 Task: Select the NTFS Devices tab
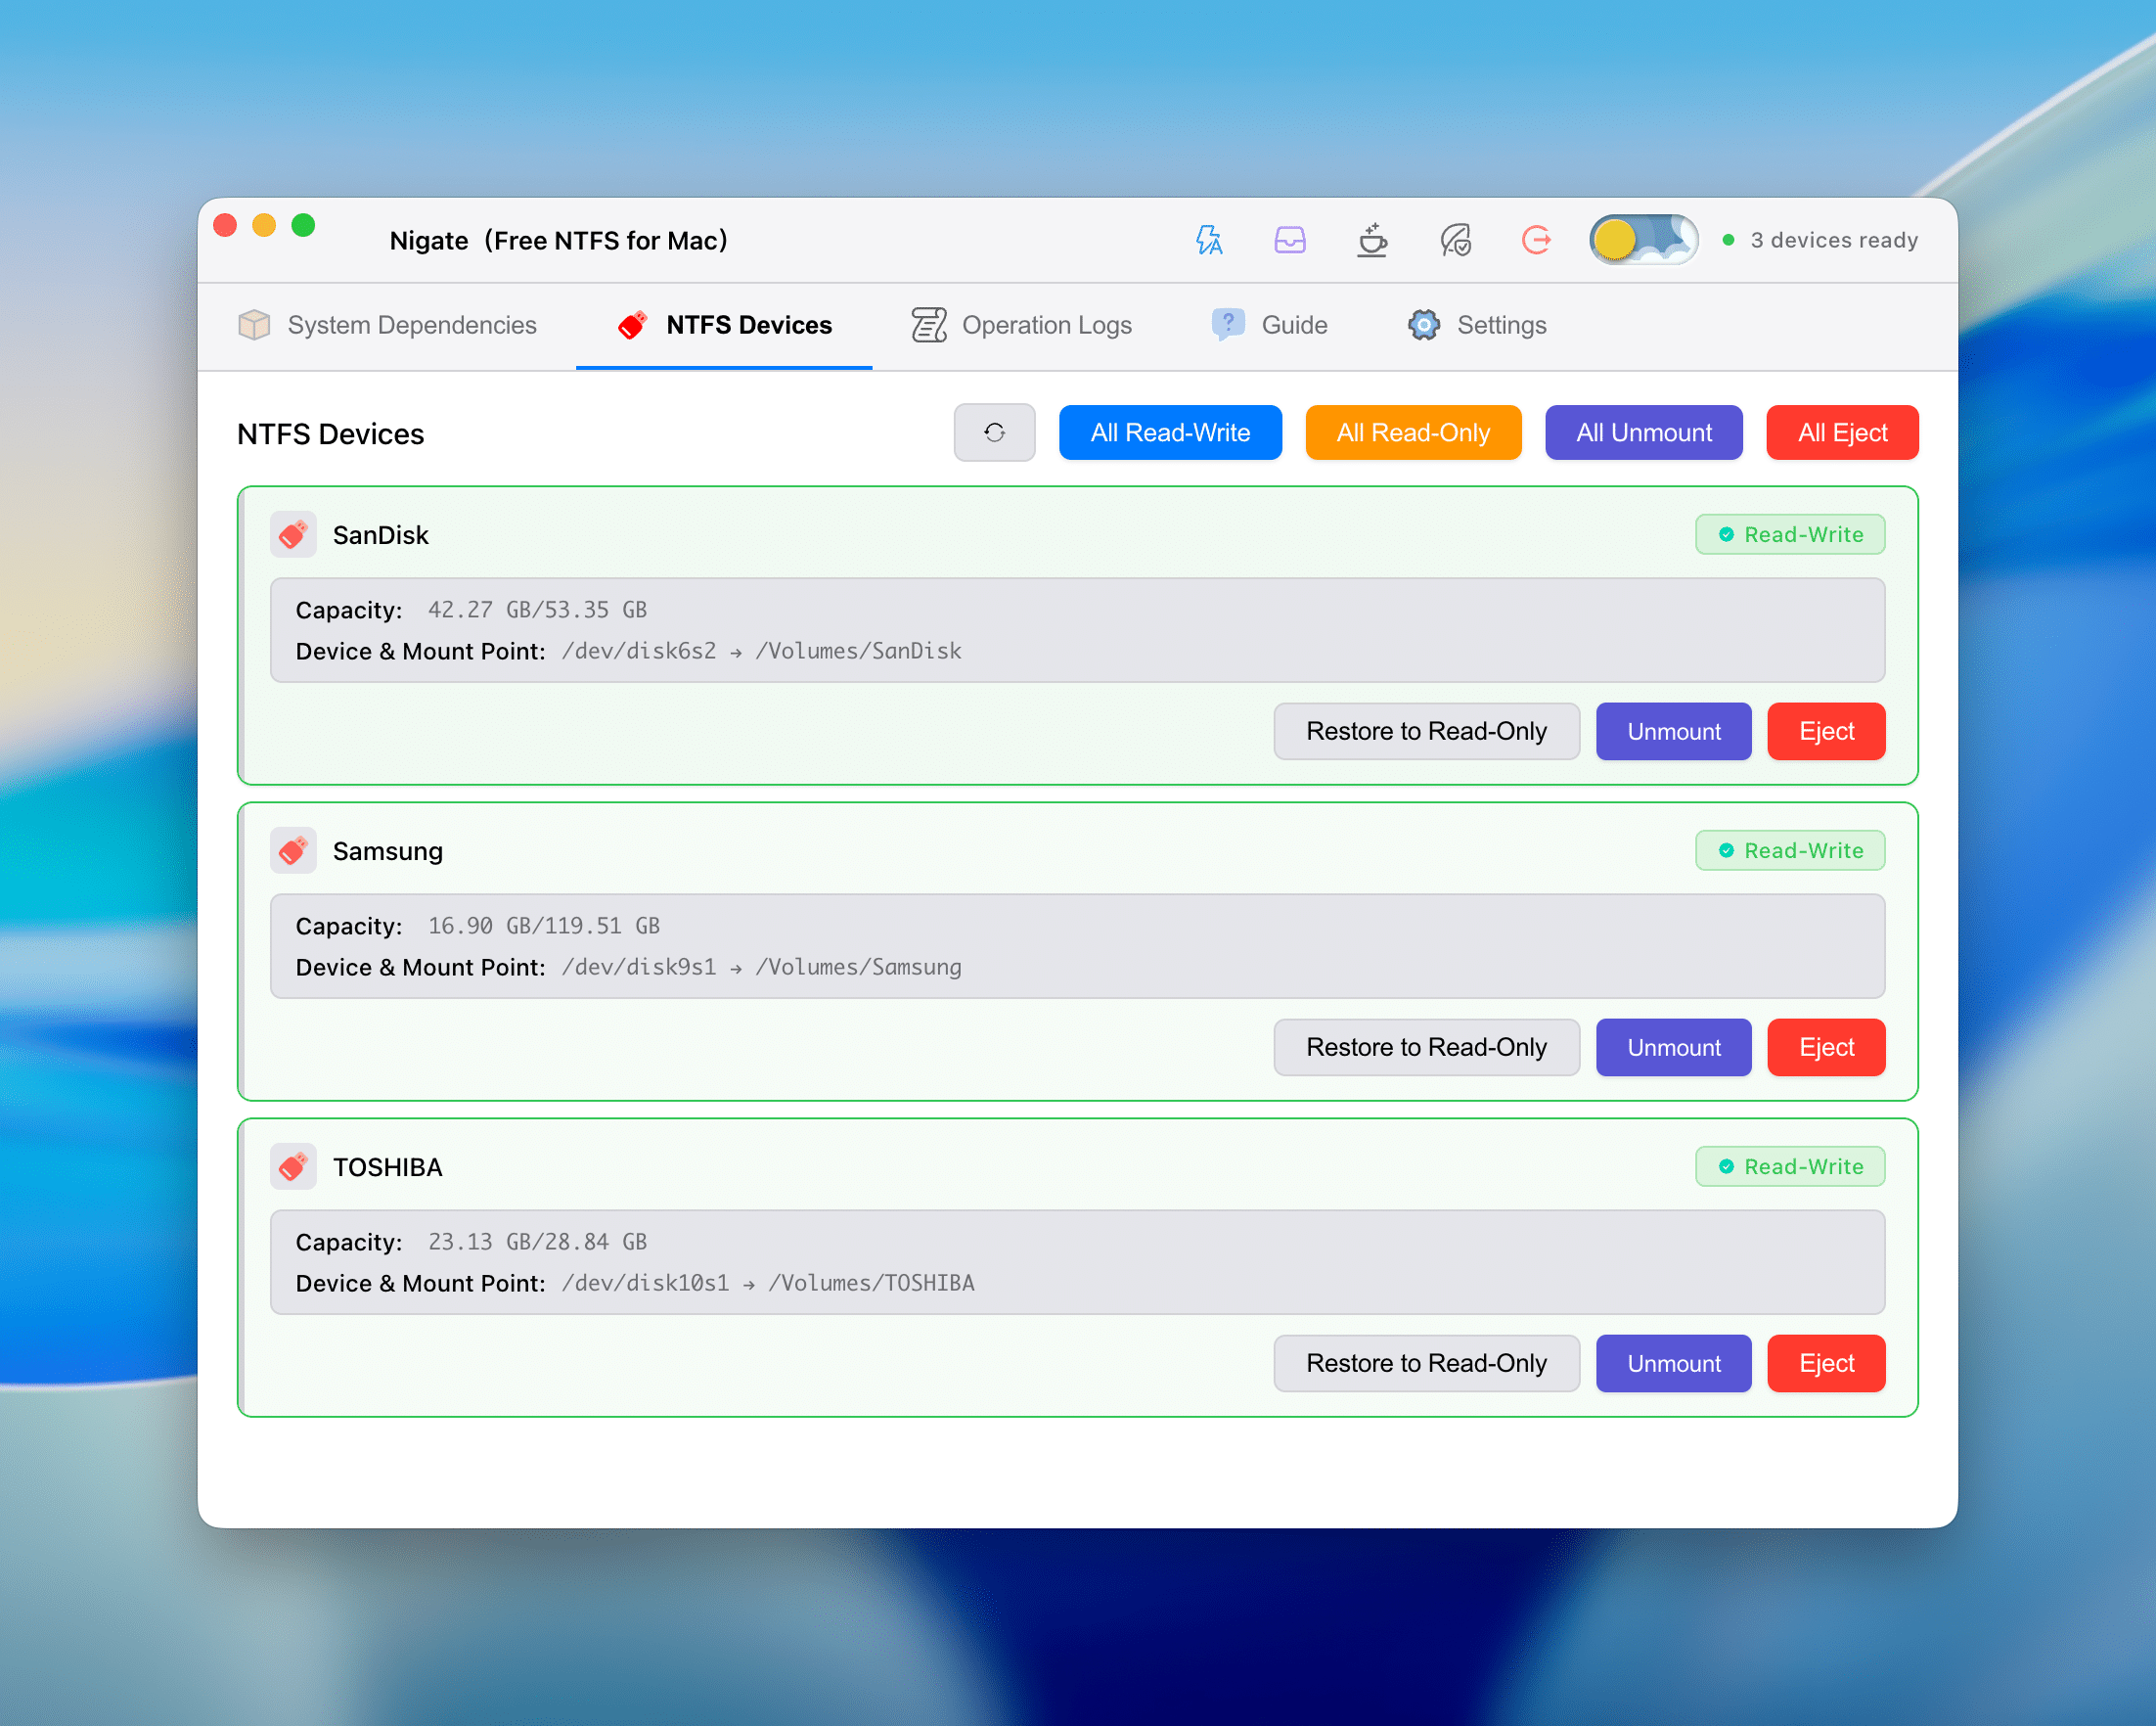(x=724, y=325)
